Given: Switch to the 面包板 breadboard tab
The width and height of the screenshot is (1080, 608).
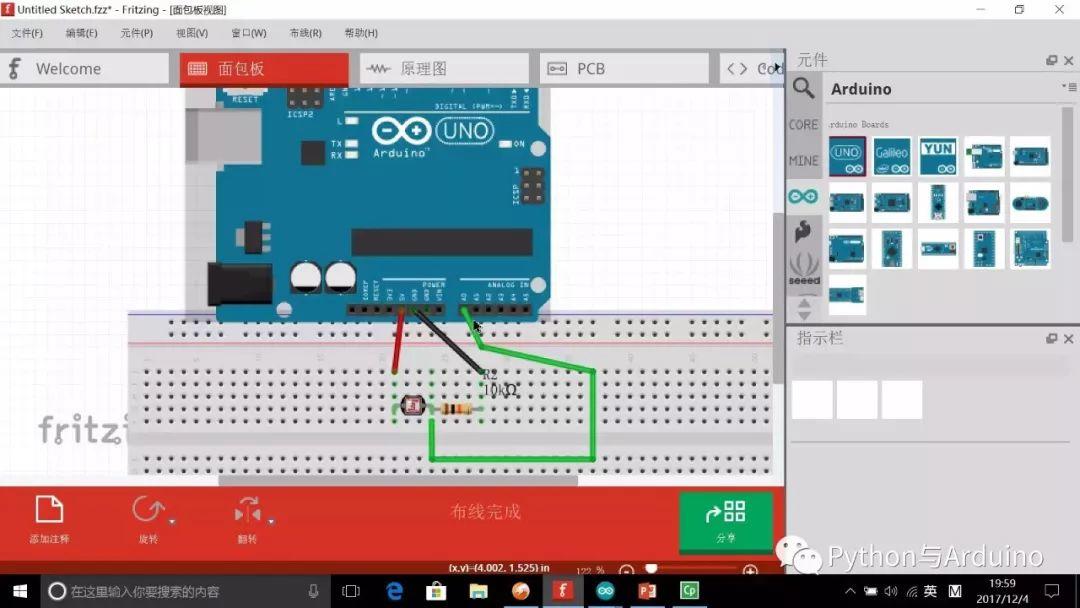Looking at the screenshot, I should click(x=264, y=69).
